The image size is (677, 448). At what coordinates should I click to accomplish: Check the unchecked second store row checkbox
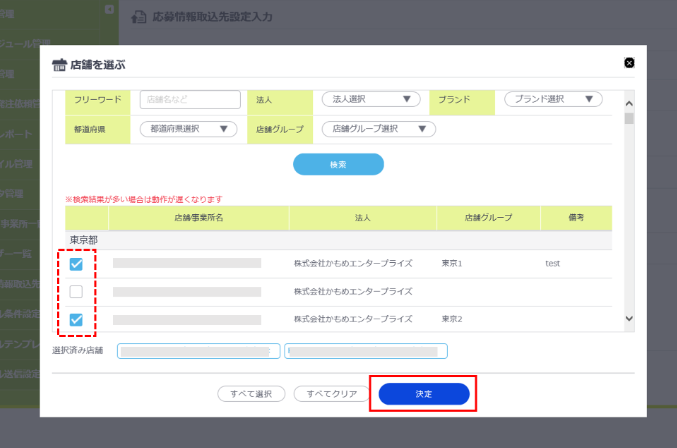(x=76, y=291)
